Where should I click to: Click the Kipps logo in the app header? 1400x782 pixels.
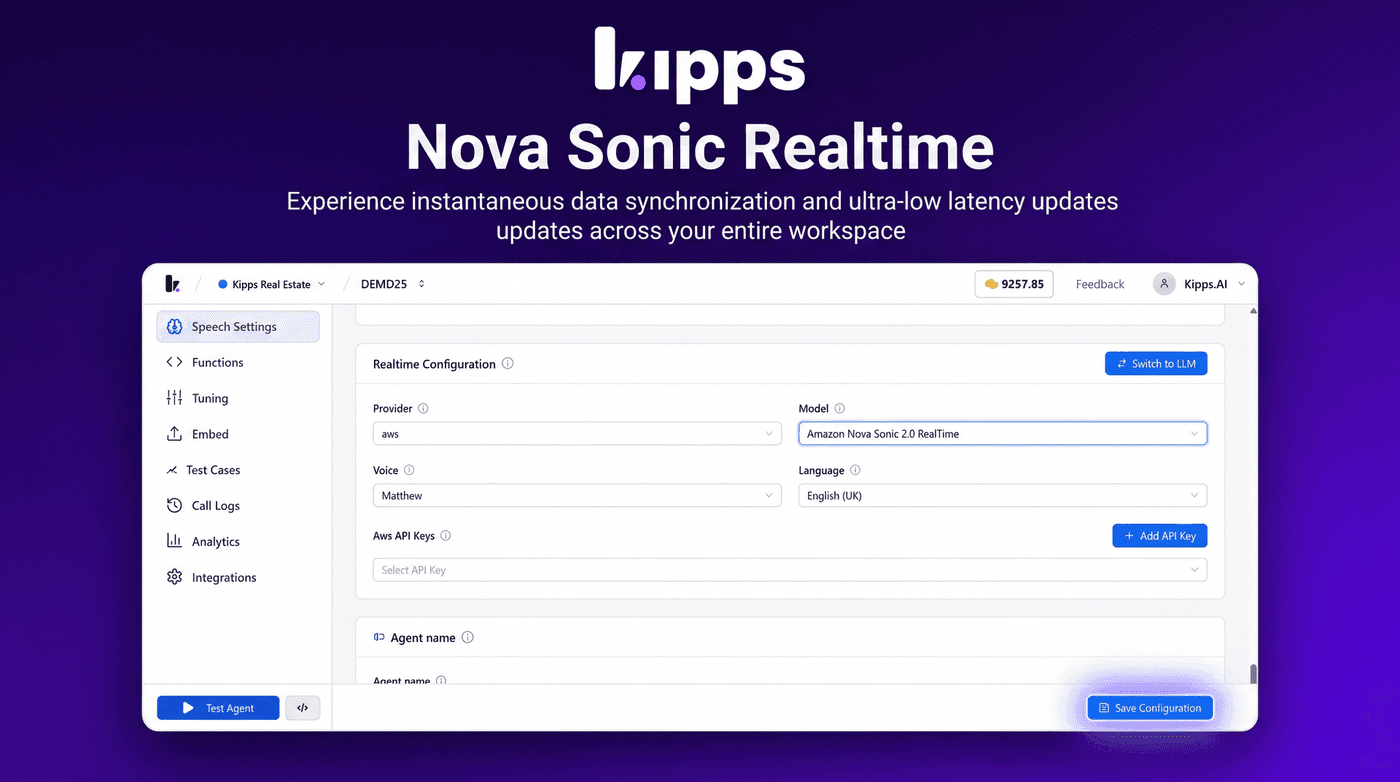click(173, 284)
